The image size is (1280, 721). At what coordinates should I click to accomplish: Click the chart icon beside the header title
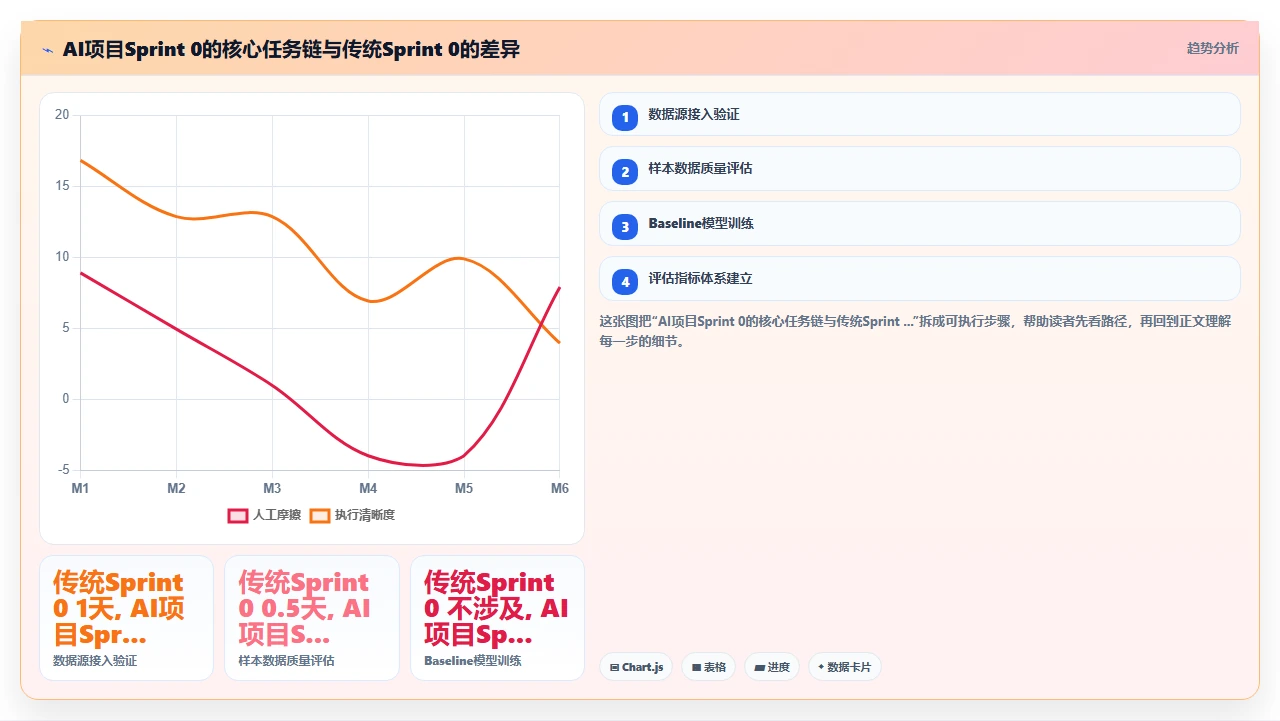click(x=47, y=49)
